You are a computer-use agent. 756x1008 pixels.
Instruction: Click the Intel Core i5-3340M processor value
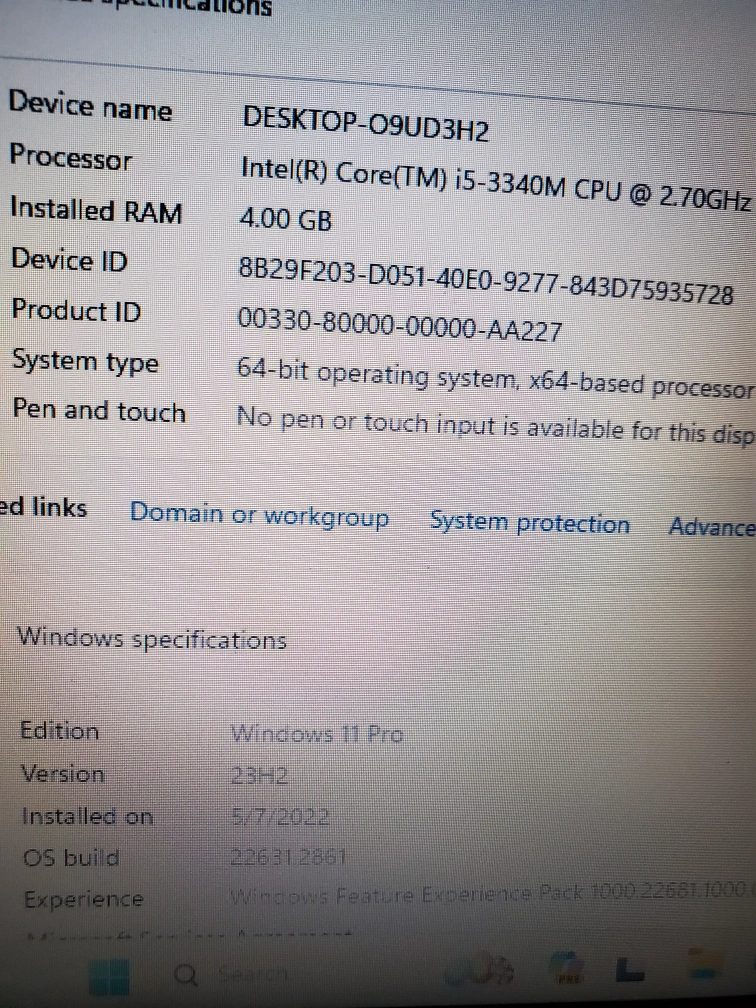click(x=495, y=184)
